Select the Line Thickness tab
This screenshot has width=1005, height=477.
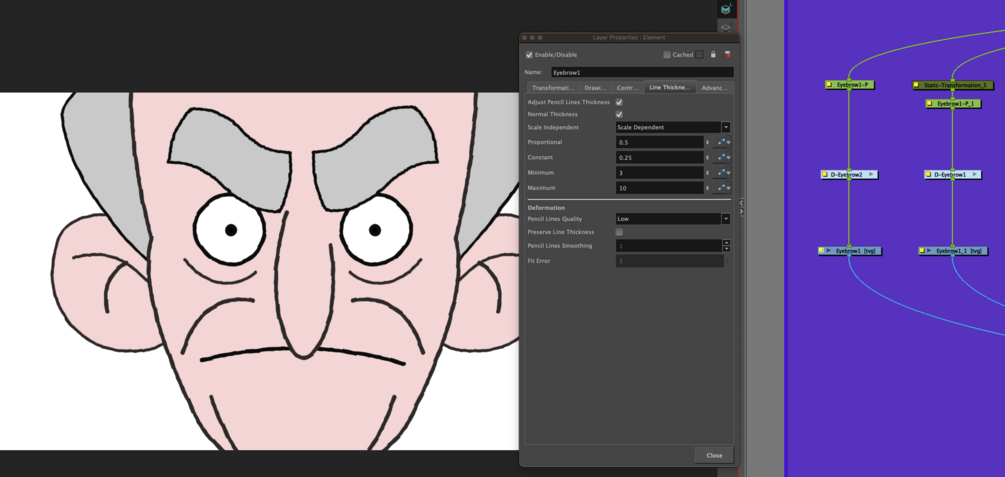(x=670, y=88)
